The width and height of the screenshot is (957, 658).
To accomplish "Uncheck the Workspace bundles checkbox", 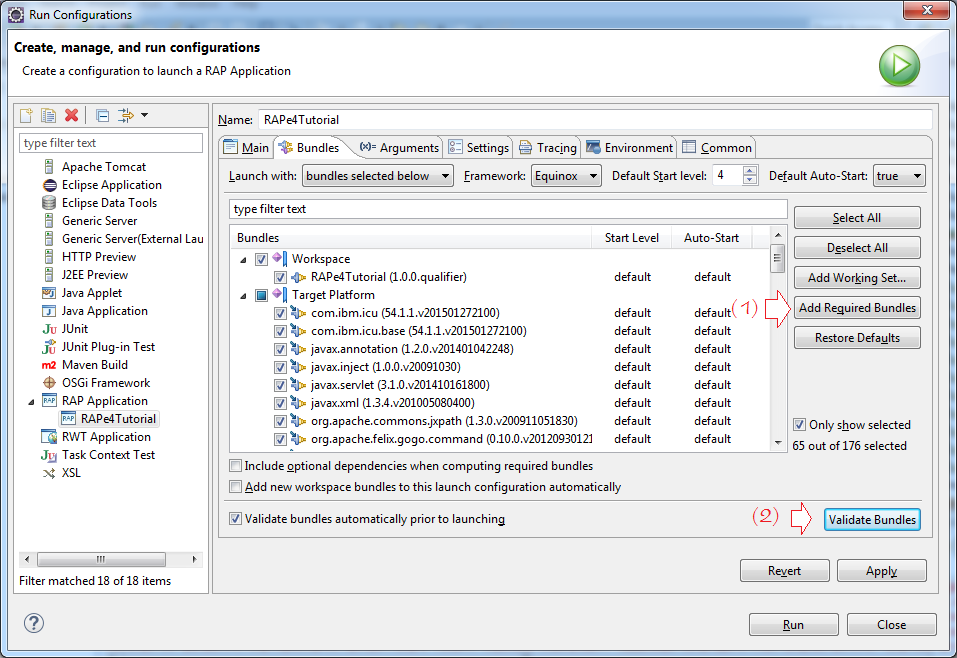I will (261, 259).
